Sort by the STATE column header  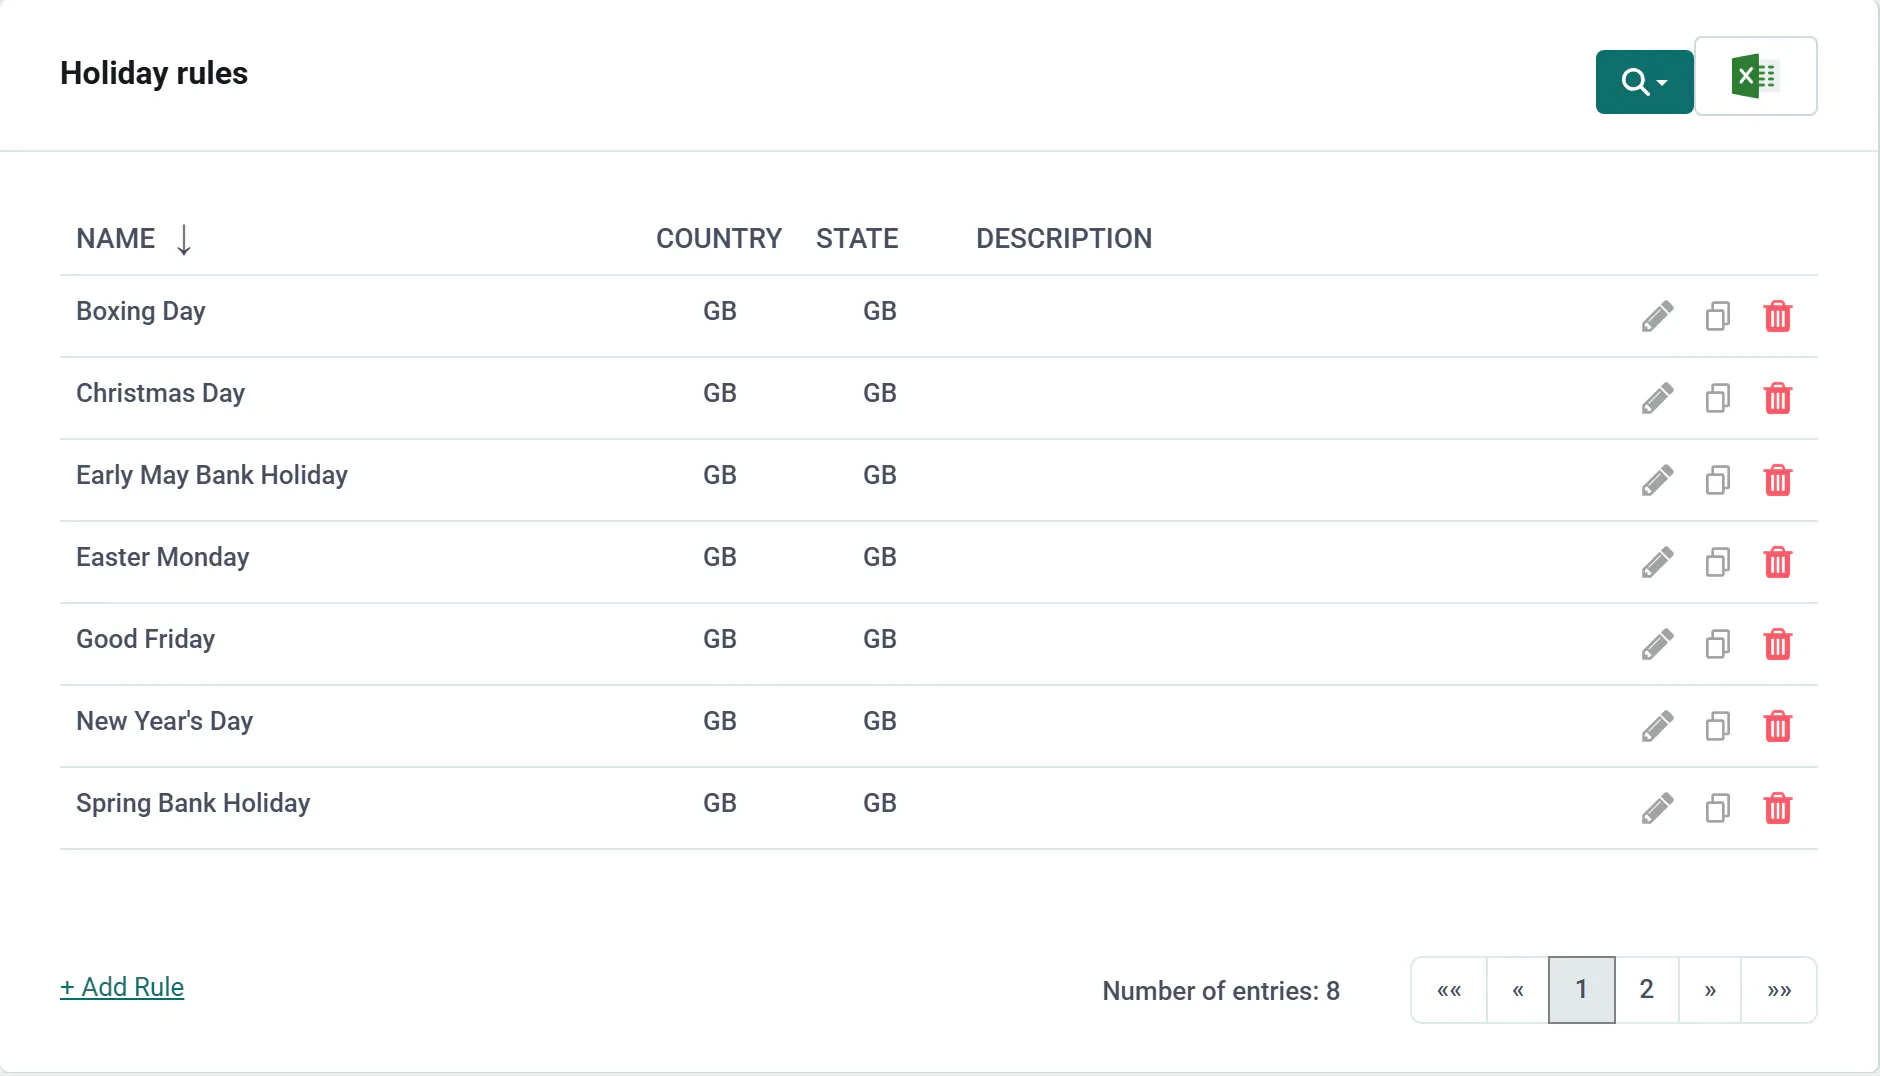(x=857, y=238)
